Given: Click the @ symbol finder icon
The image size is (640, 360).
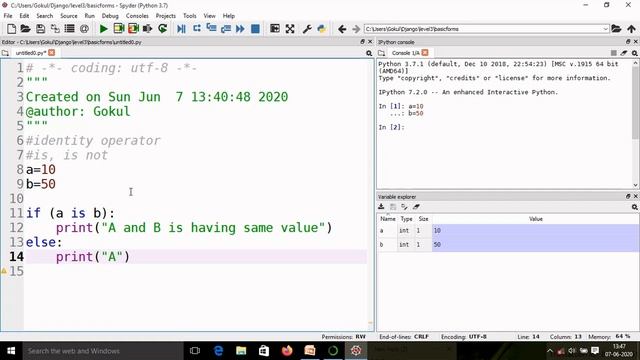Looking at the screenshot, I should 84,29.
